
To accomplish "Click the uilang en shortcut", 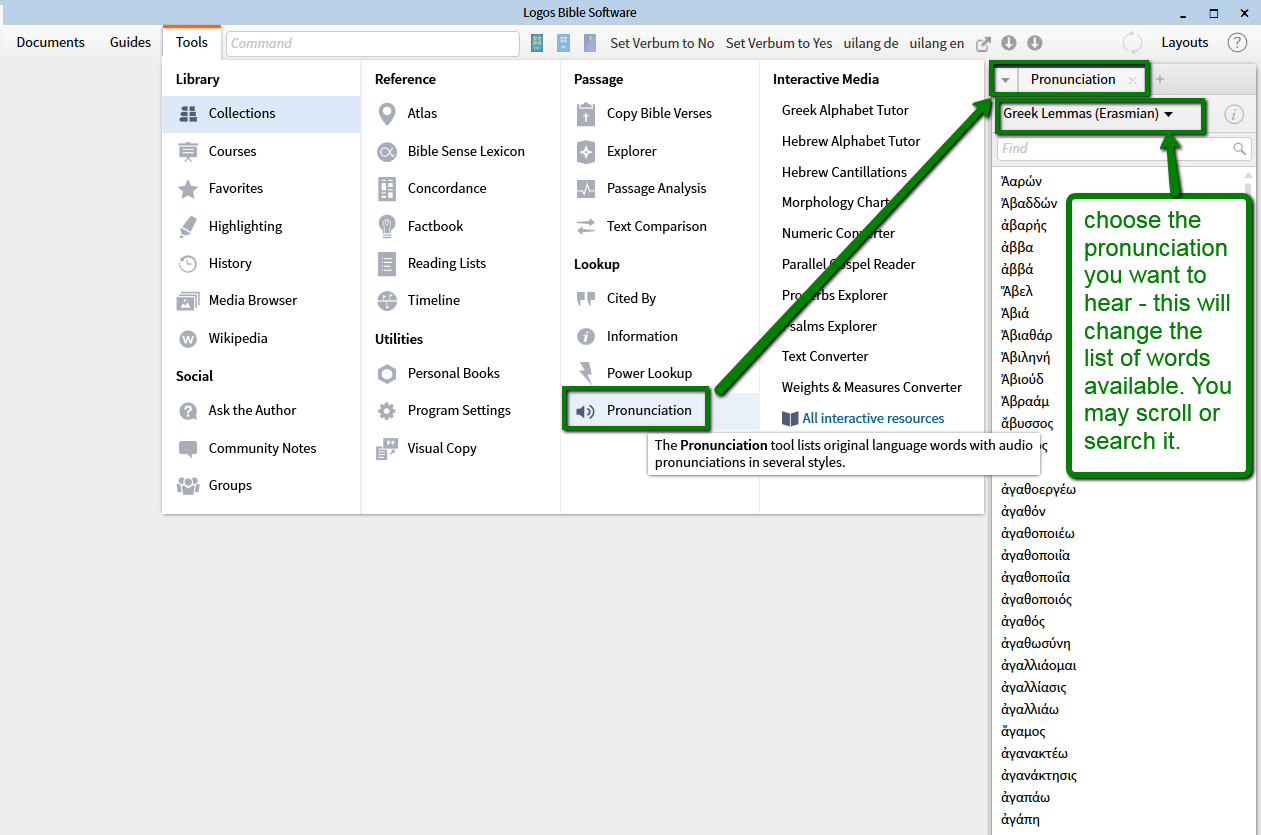I will pyautogui.click(x=937, y=43).
